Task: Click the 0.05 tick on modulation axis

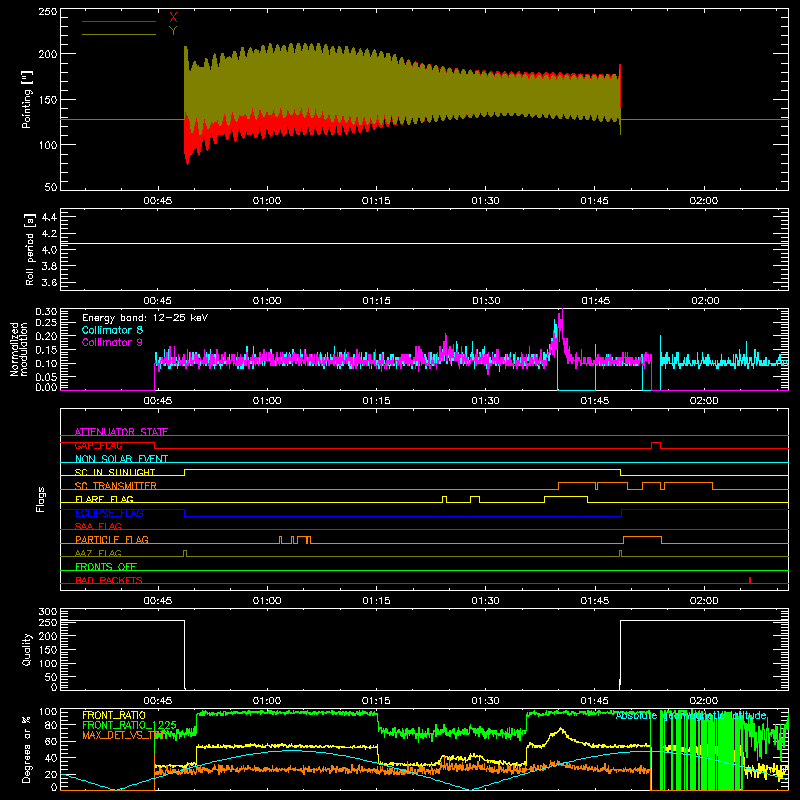Action: coord(46,377)
